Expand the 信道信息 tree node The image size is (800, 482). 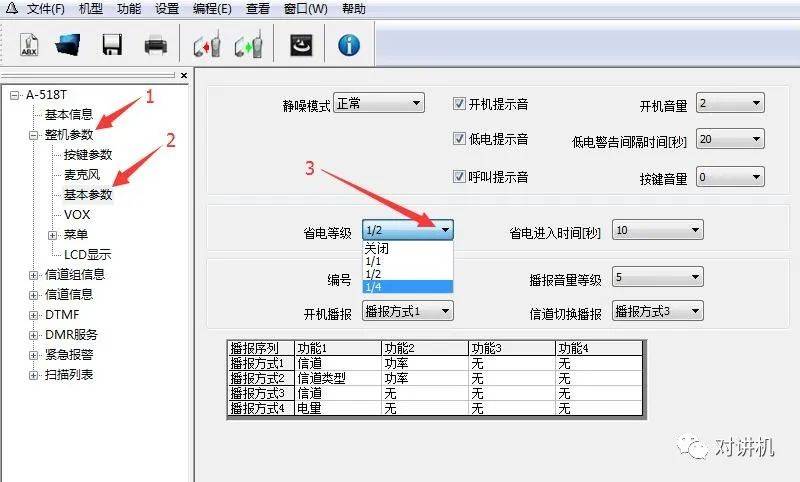pyautogui.click(x=34, y=295)
